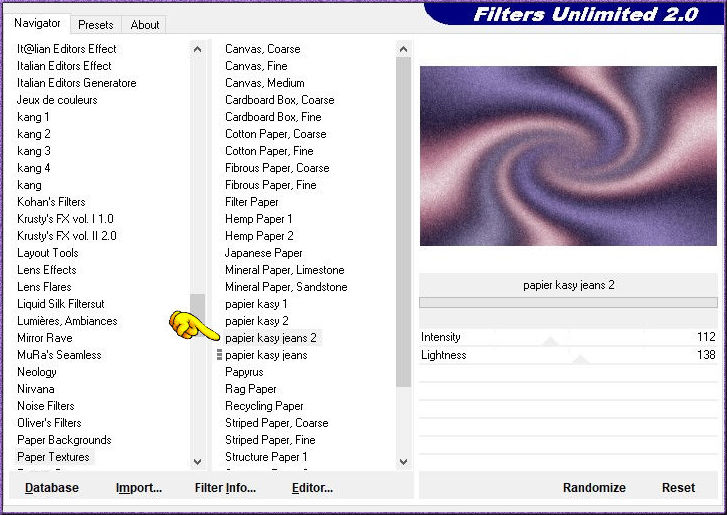Choose the papier kasy jeans 2 filter

pyautogui.click(x=271, y=338)
